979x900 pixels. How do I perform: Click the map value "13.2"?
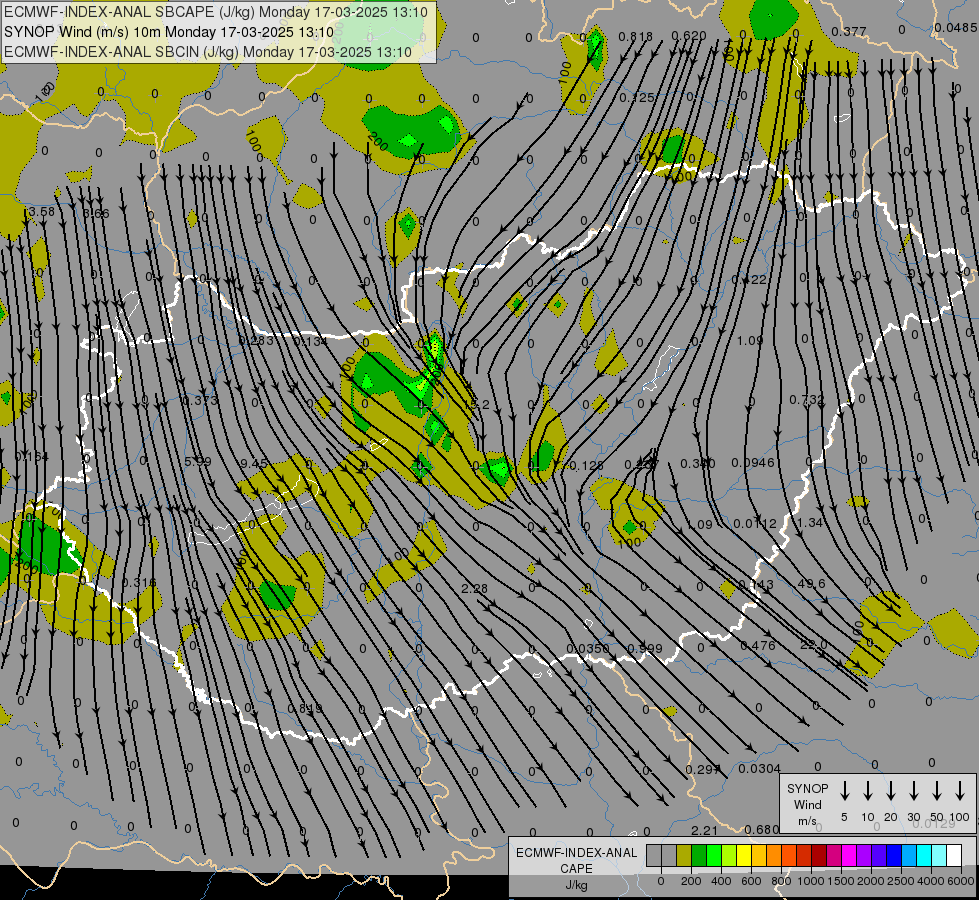[x=476, y=405]
